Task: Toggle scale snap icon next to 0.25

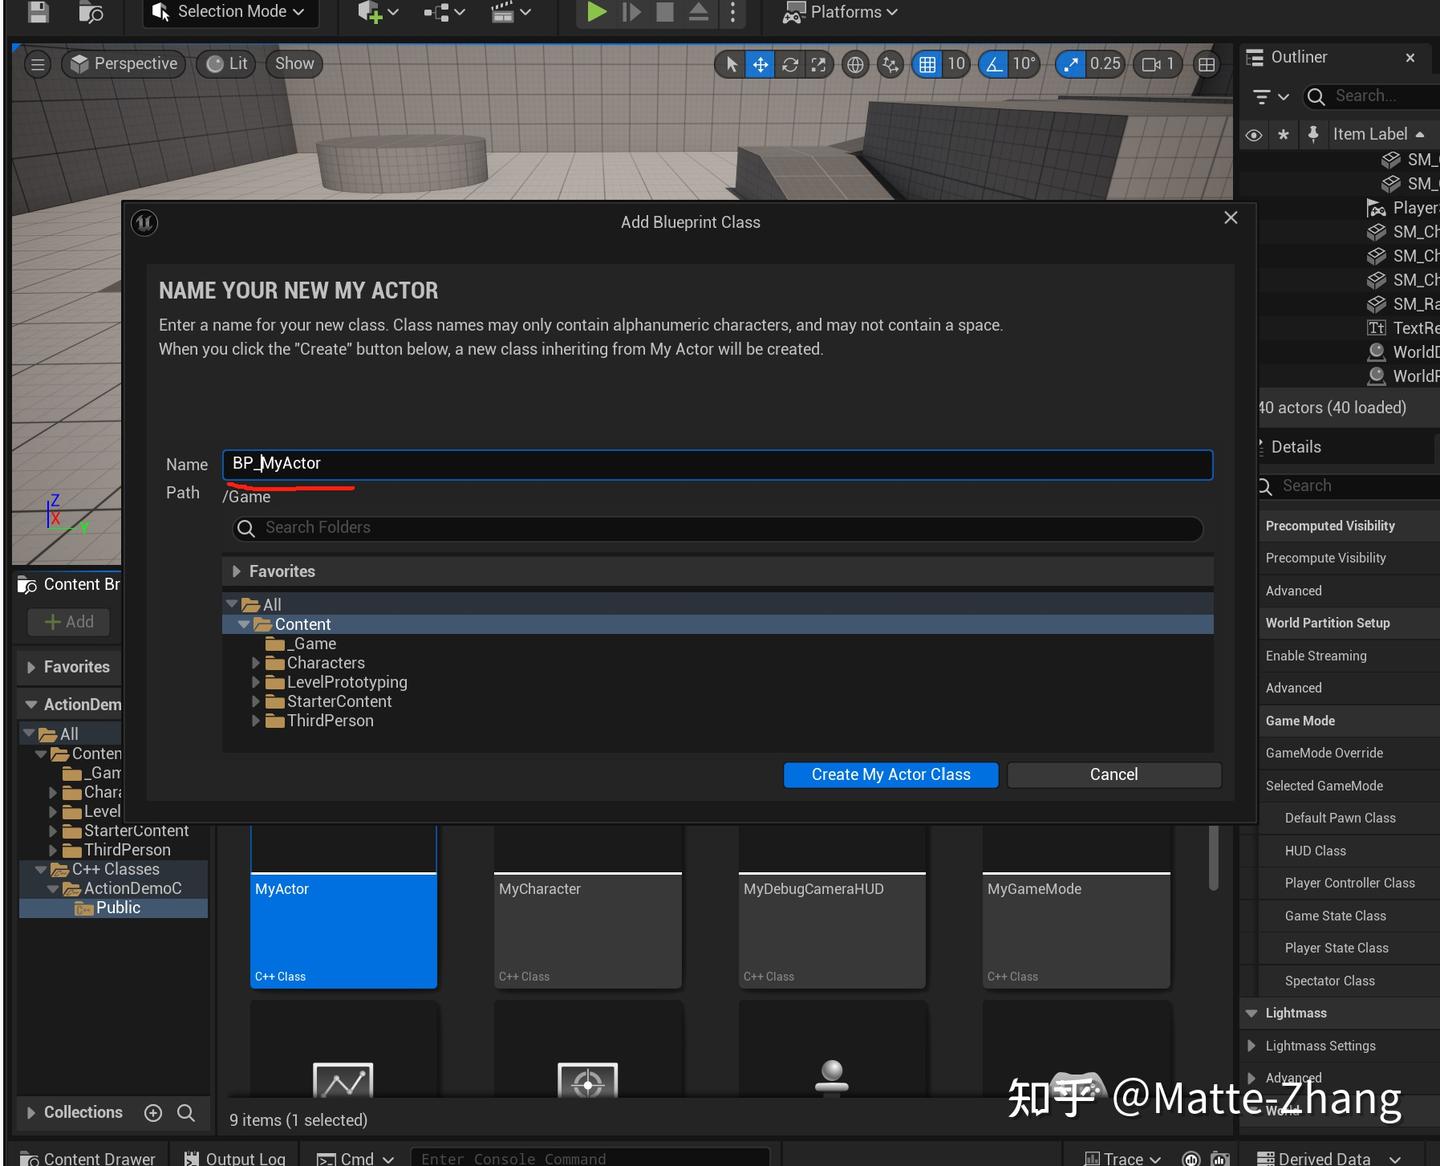Action: 1071,64
